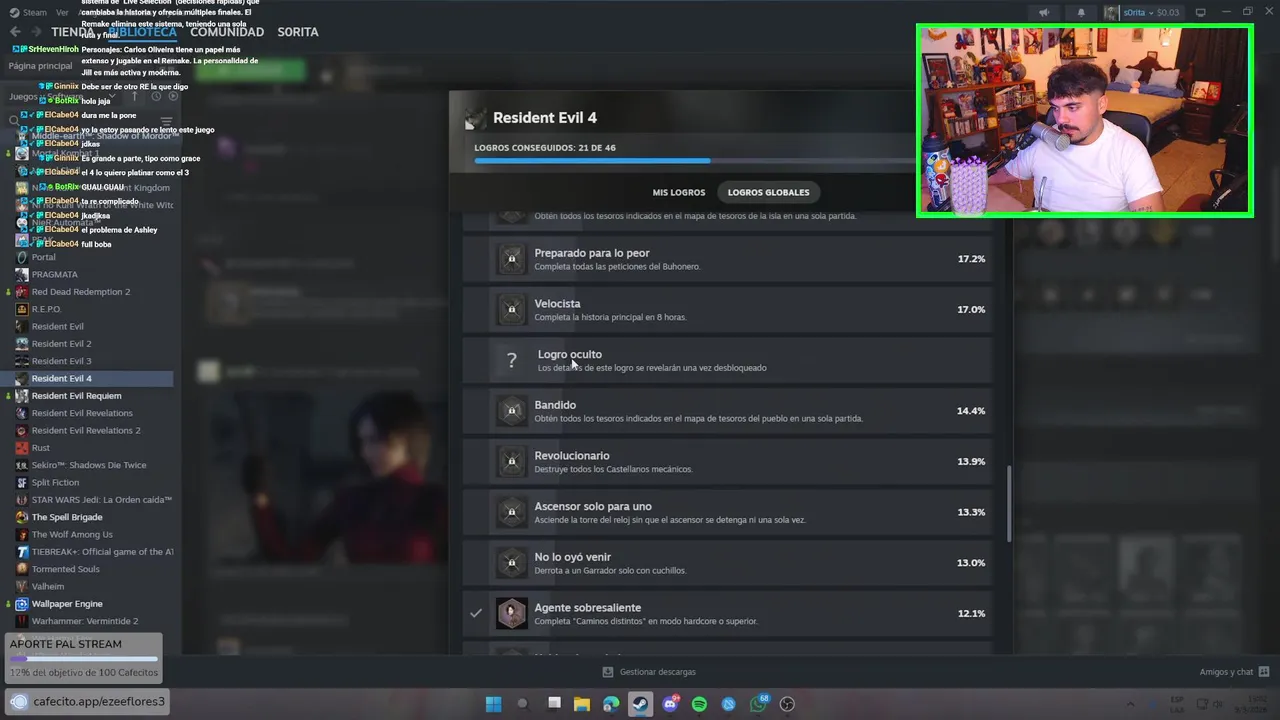Click the achievements list scrollbar
This screenshot has height=720, width=1280.
[x=1008, y=503]
